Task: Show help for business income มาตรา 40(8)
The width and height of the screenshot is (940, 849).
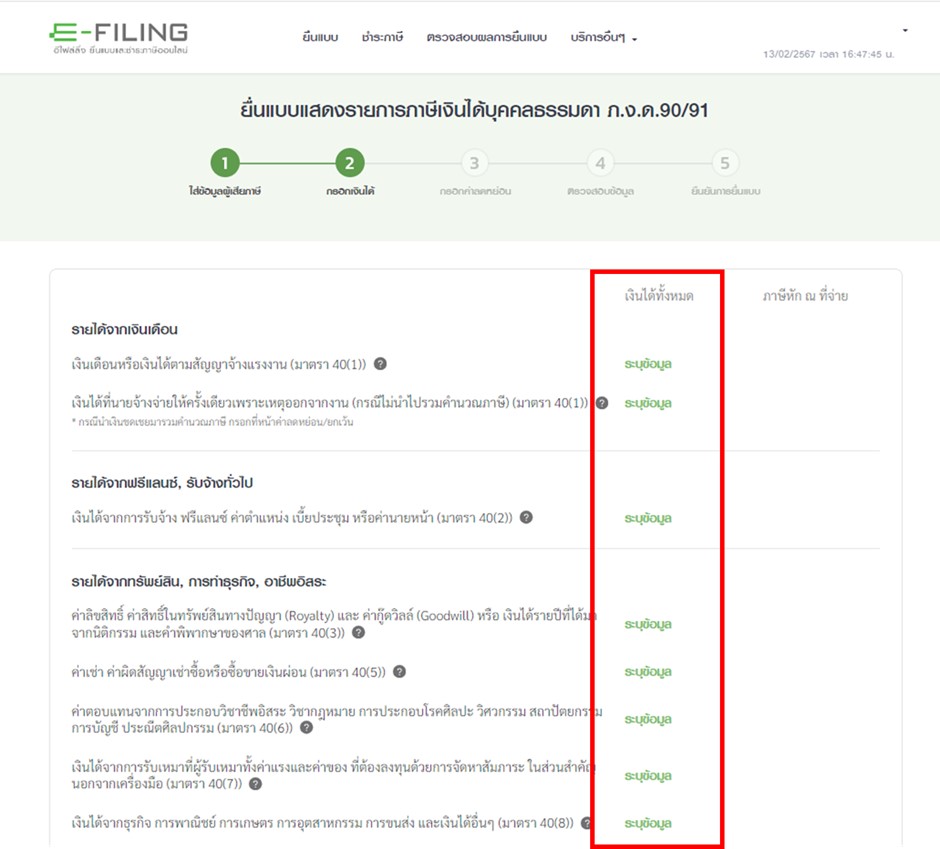Action: pos(586,823)
